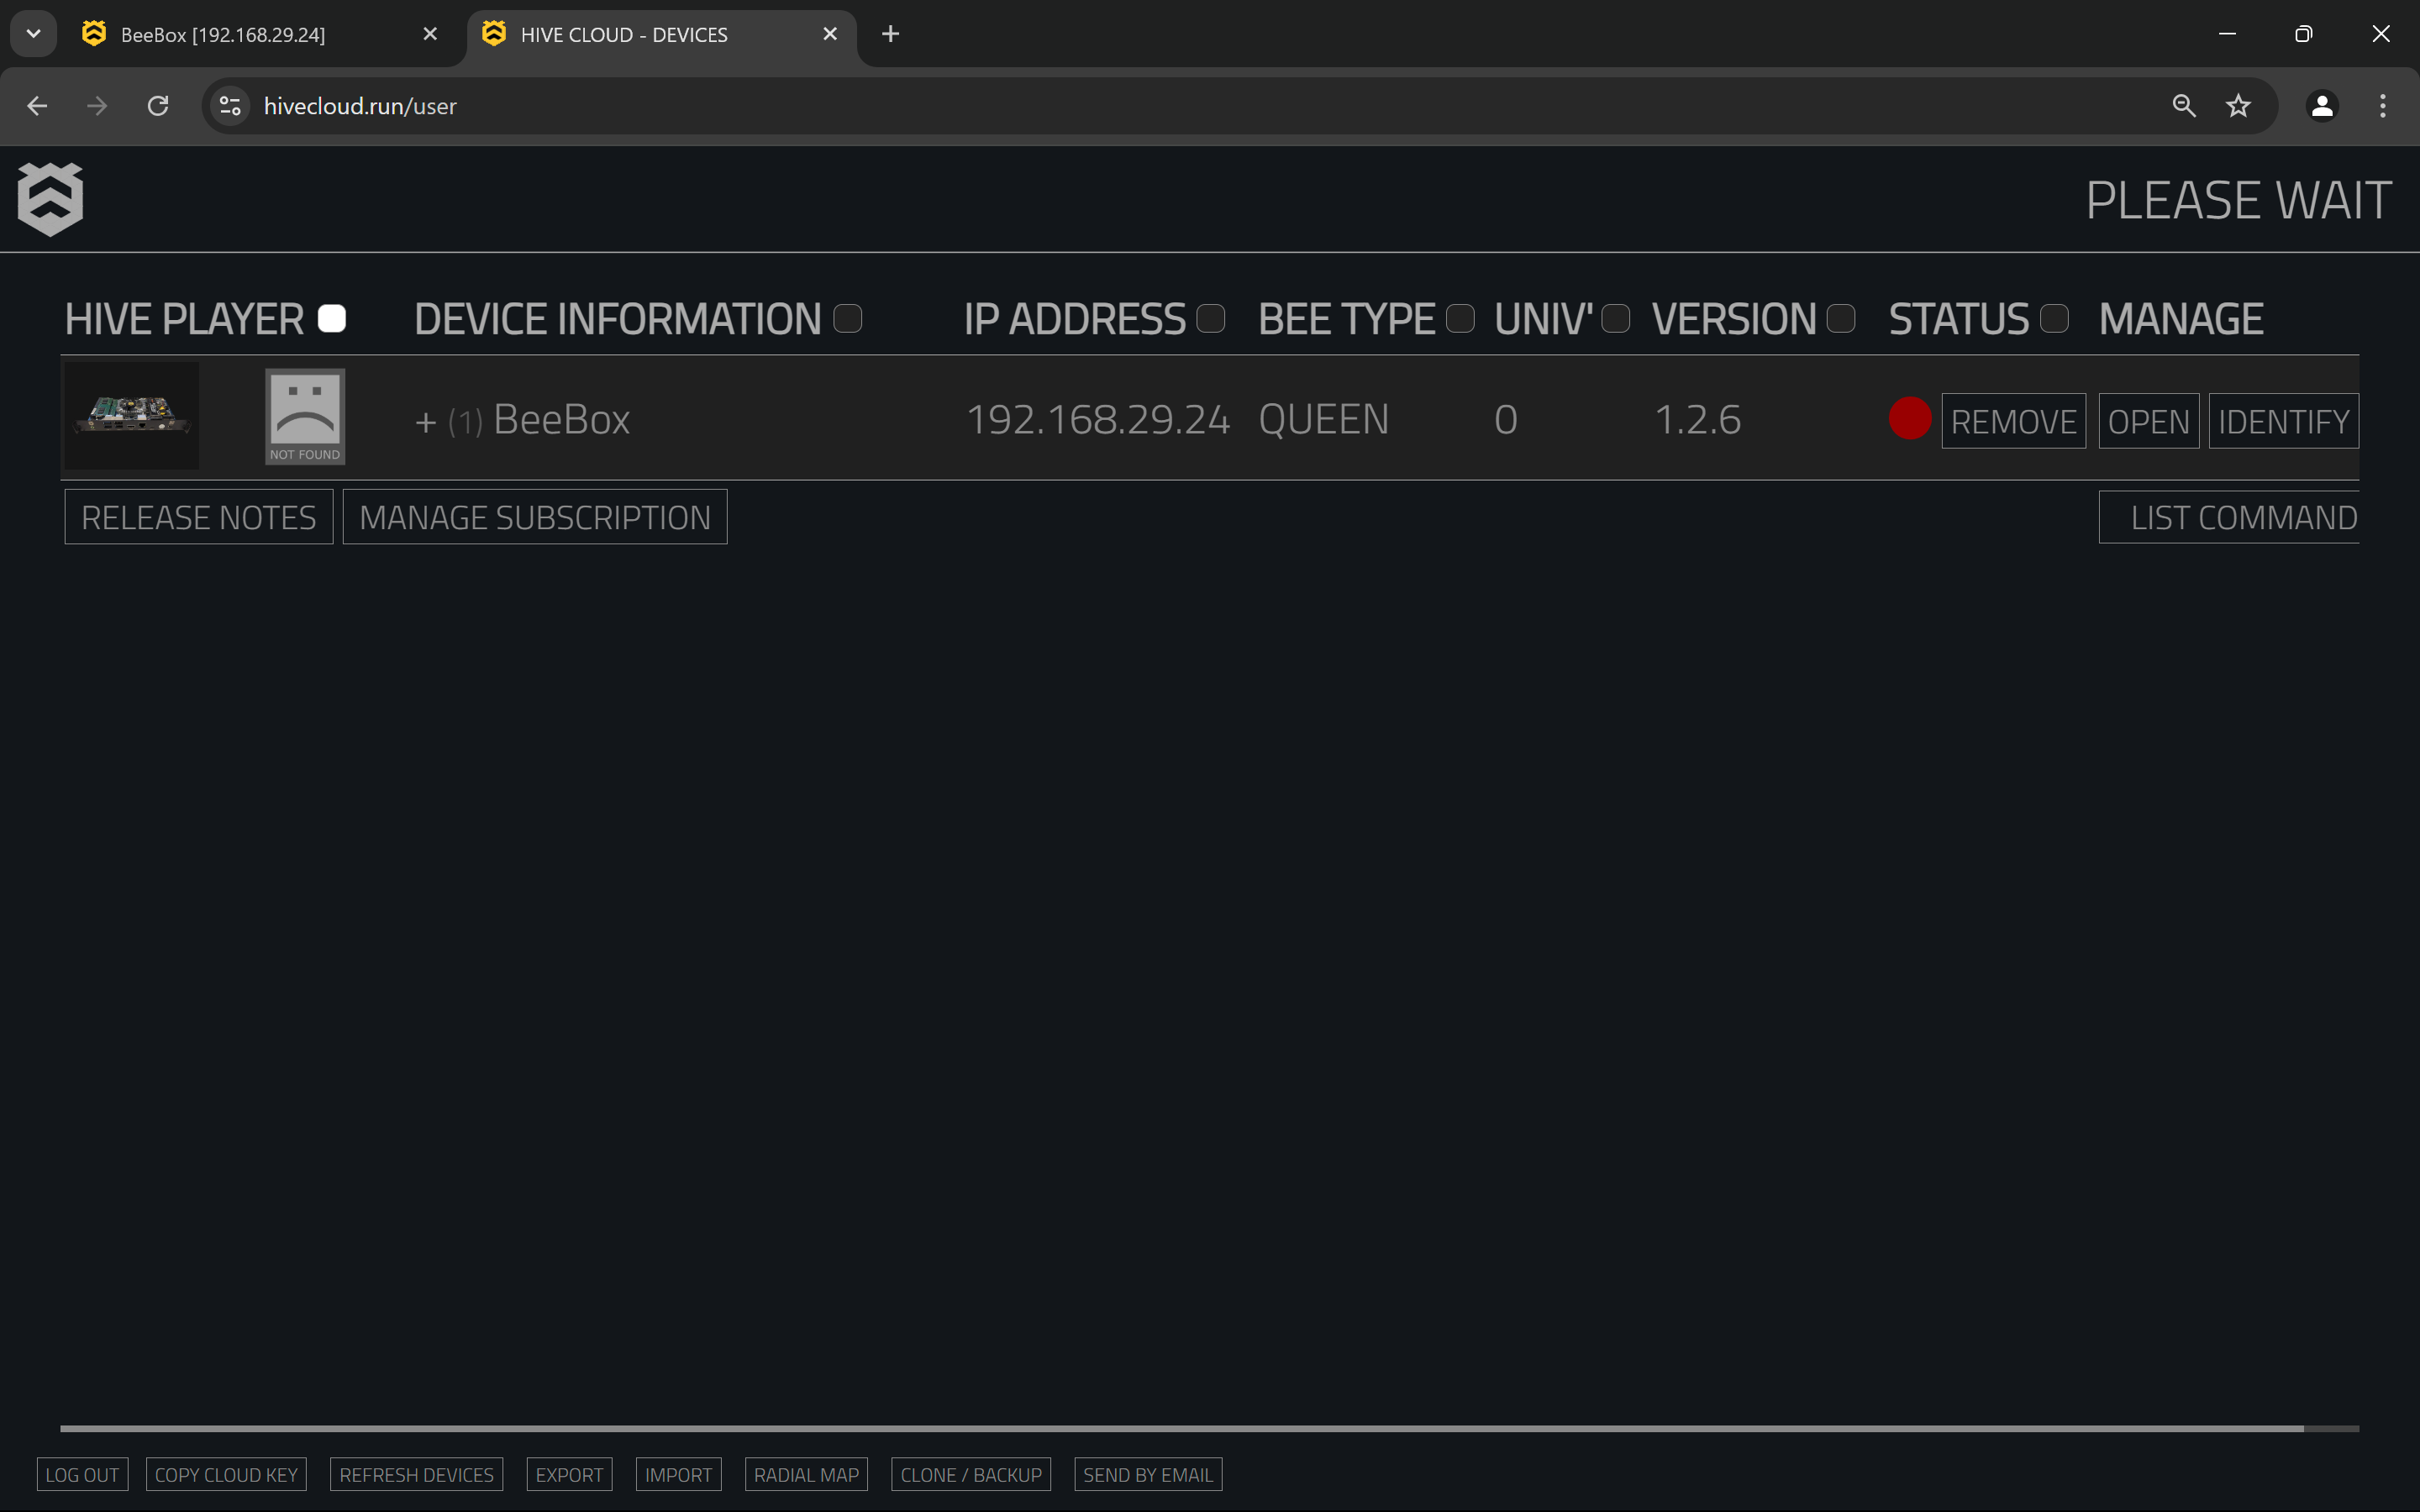
Task: Click the HIVE PLAYER column header
Action: click(x=184, y=320)
